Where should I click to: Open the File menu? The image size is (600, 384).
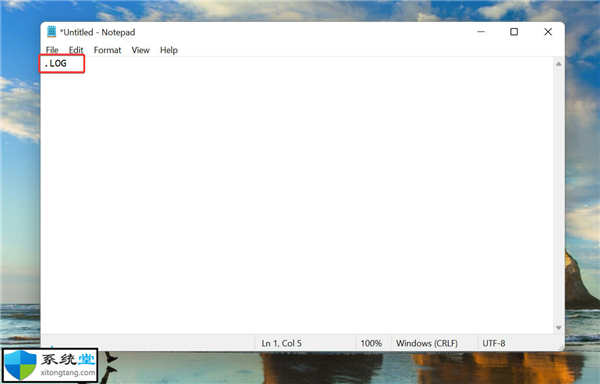click(x=52, y=50)
